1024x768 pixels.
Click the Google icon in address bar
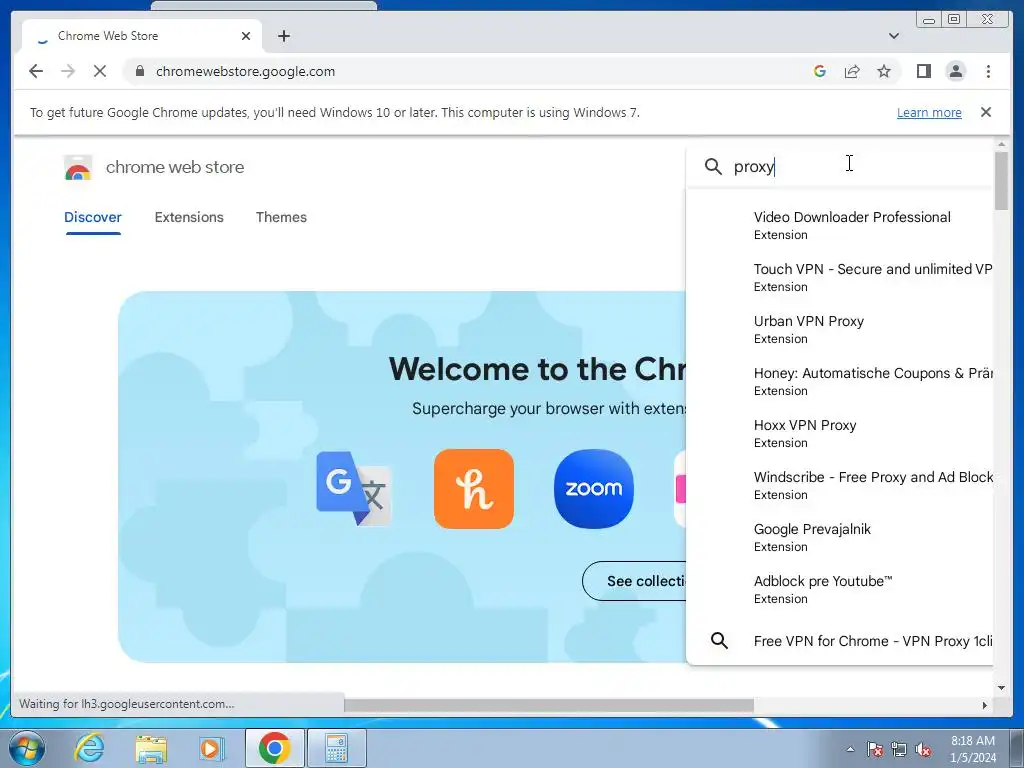tap(820, 71)
